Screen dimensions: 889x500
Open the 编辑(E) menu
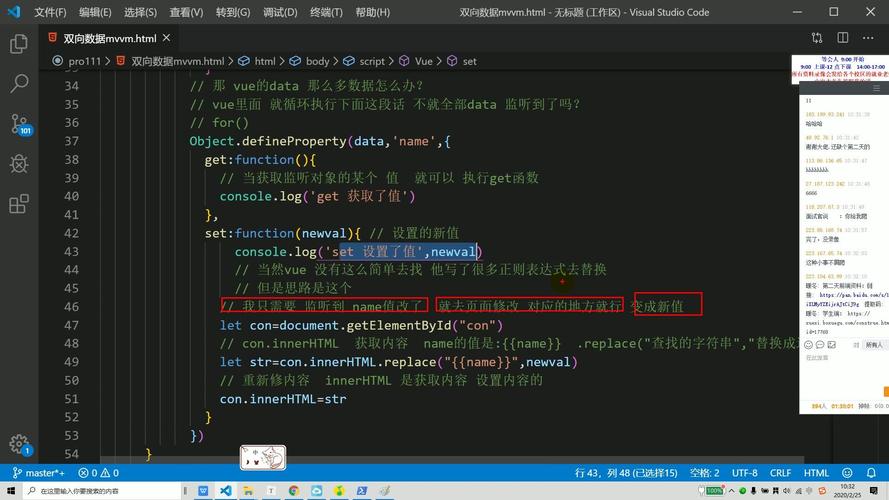[x=95, y=12]
